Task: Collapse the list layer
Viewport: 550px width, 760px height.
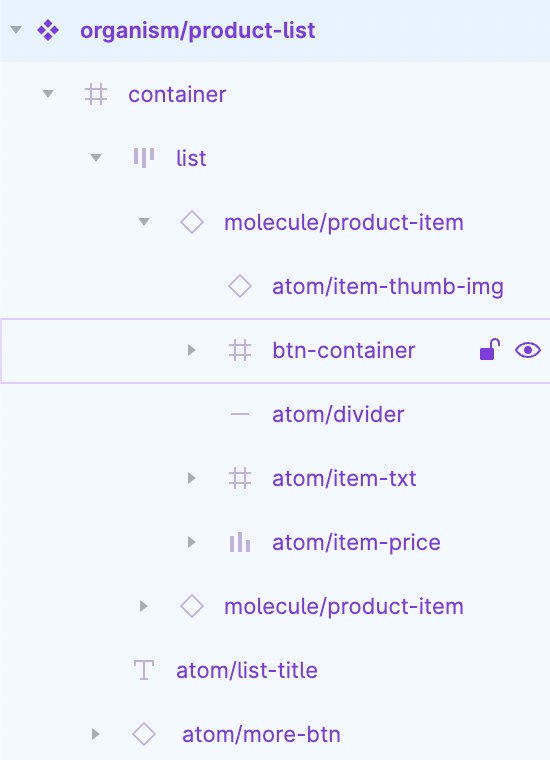Action: click(96, 158)
